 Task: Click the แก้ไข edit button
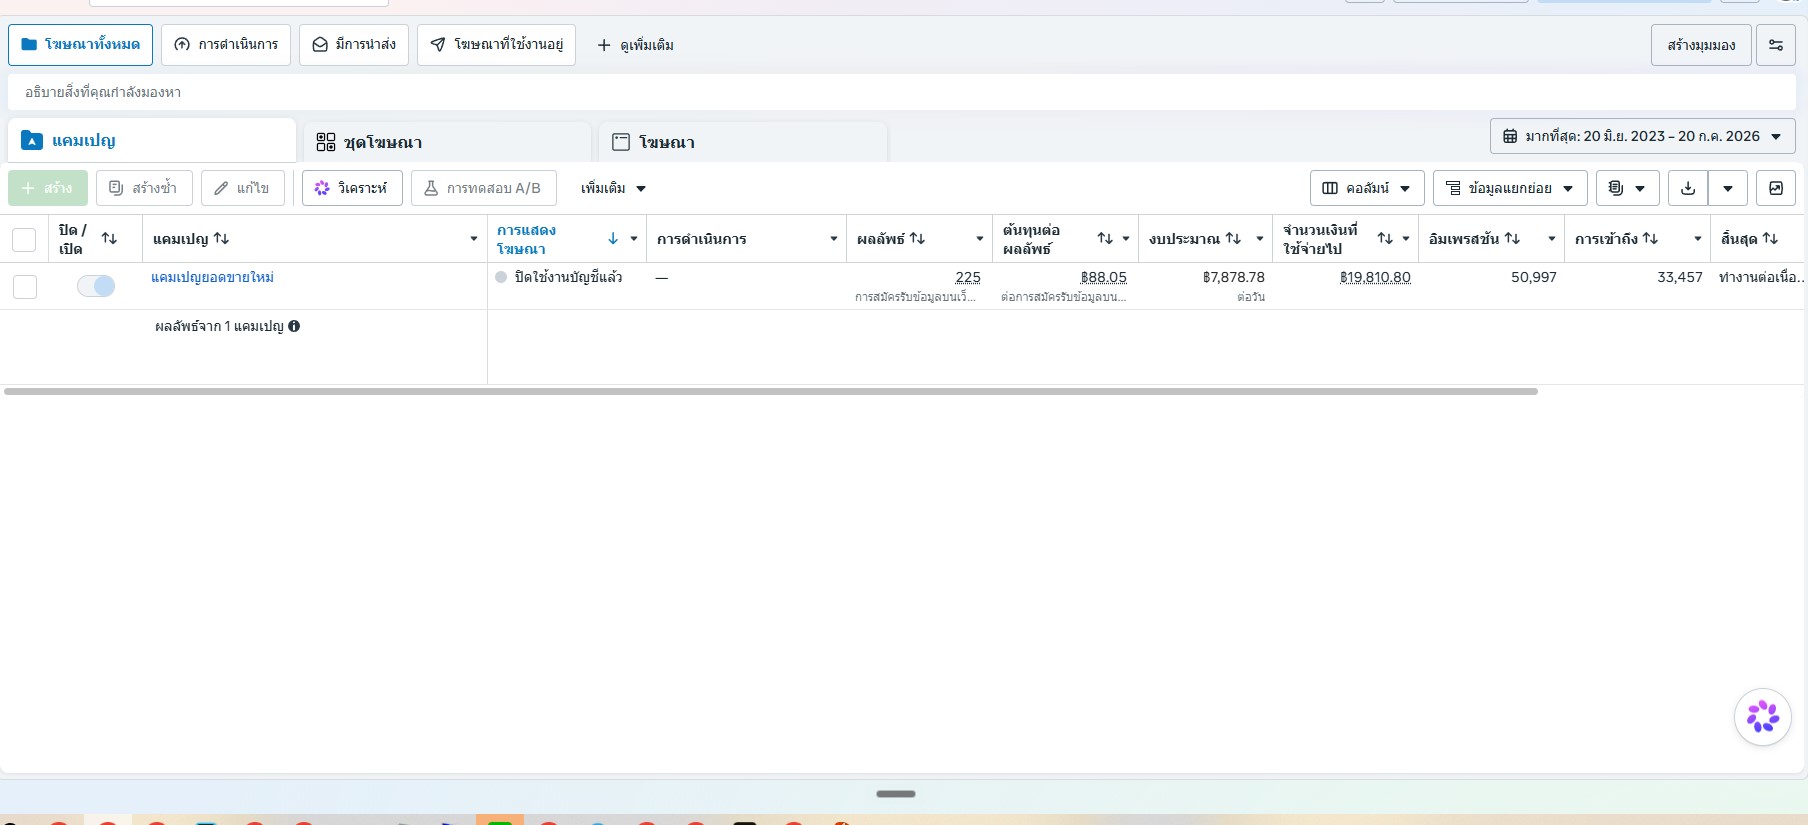point(243,188)
